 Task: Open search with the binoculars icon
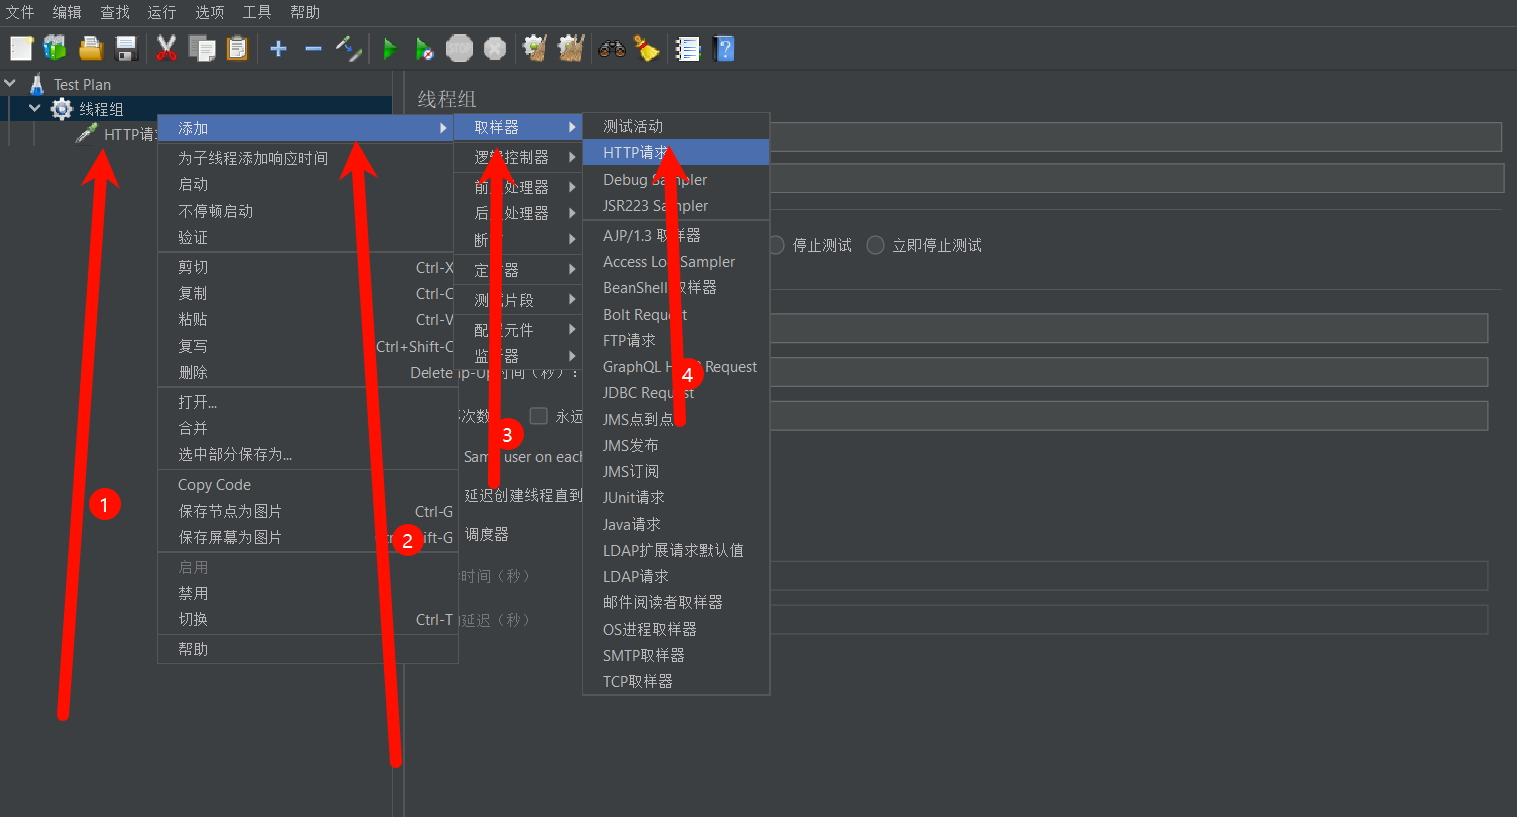click(612, 48)
